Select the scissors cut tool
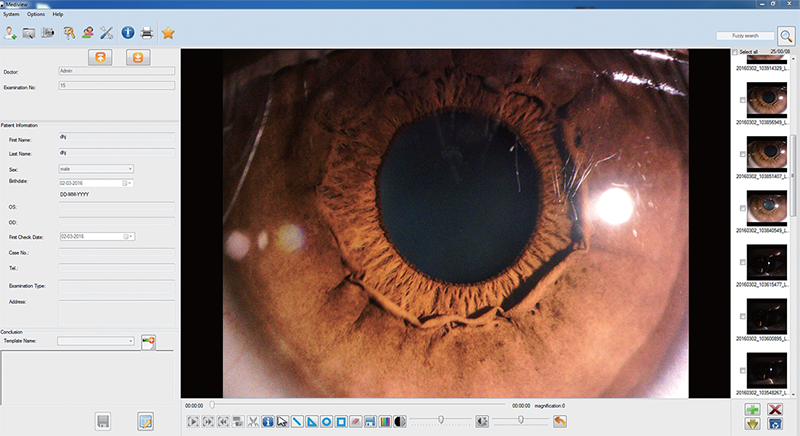Image resolution: width=800 pixels, height=436 pixels. 253,422
